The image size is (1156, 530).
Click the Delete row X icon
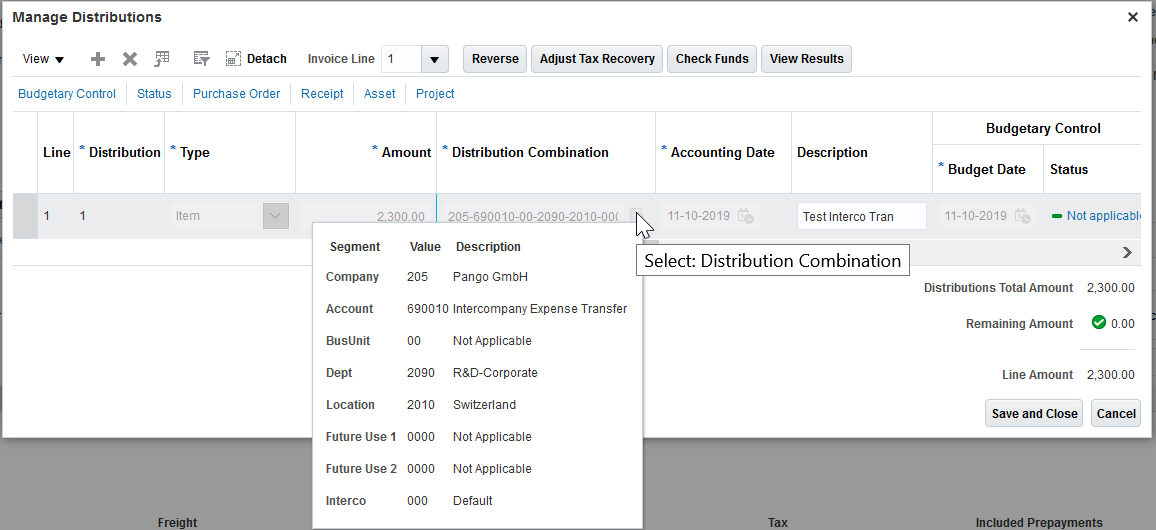click(x=130, y=59)
